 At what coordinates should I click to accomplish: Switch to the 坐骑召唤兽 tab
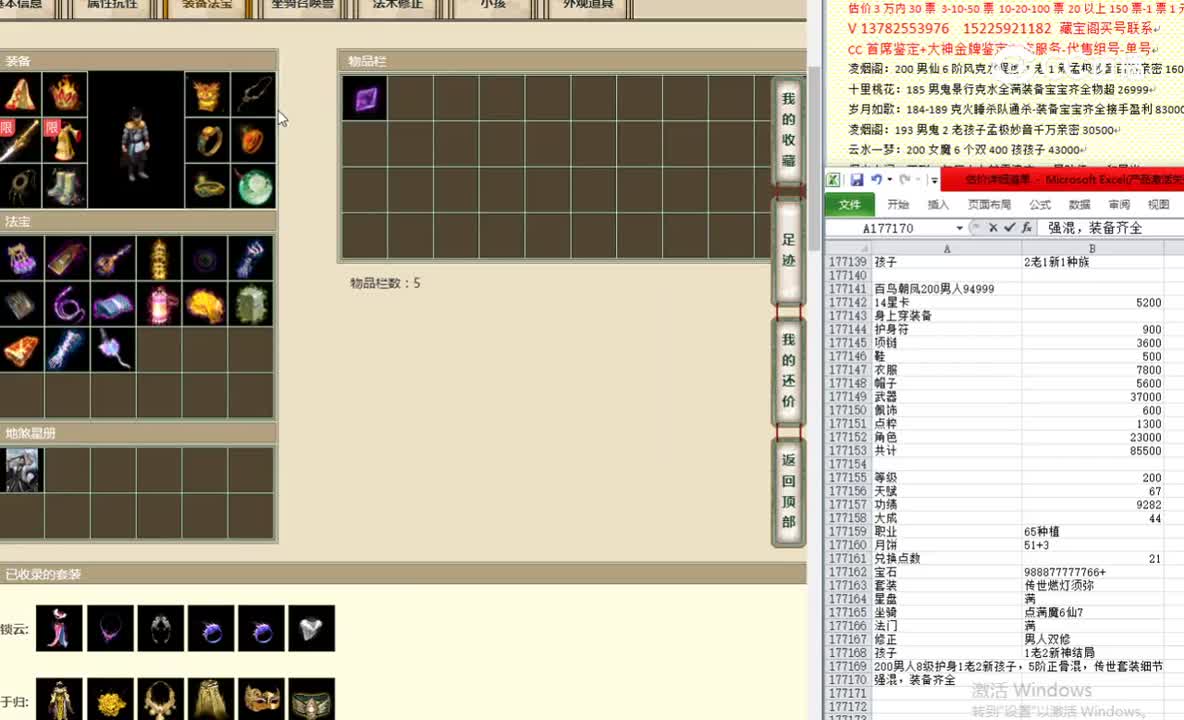click(x=303, y=6)
